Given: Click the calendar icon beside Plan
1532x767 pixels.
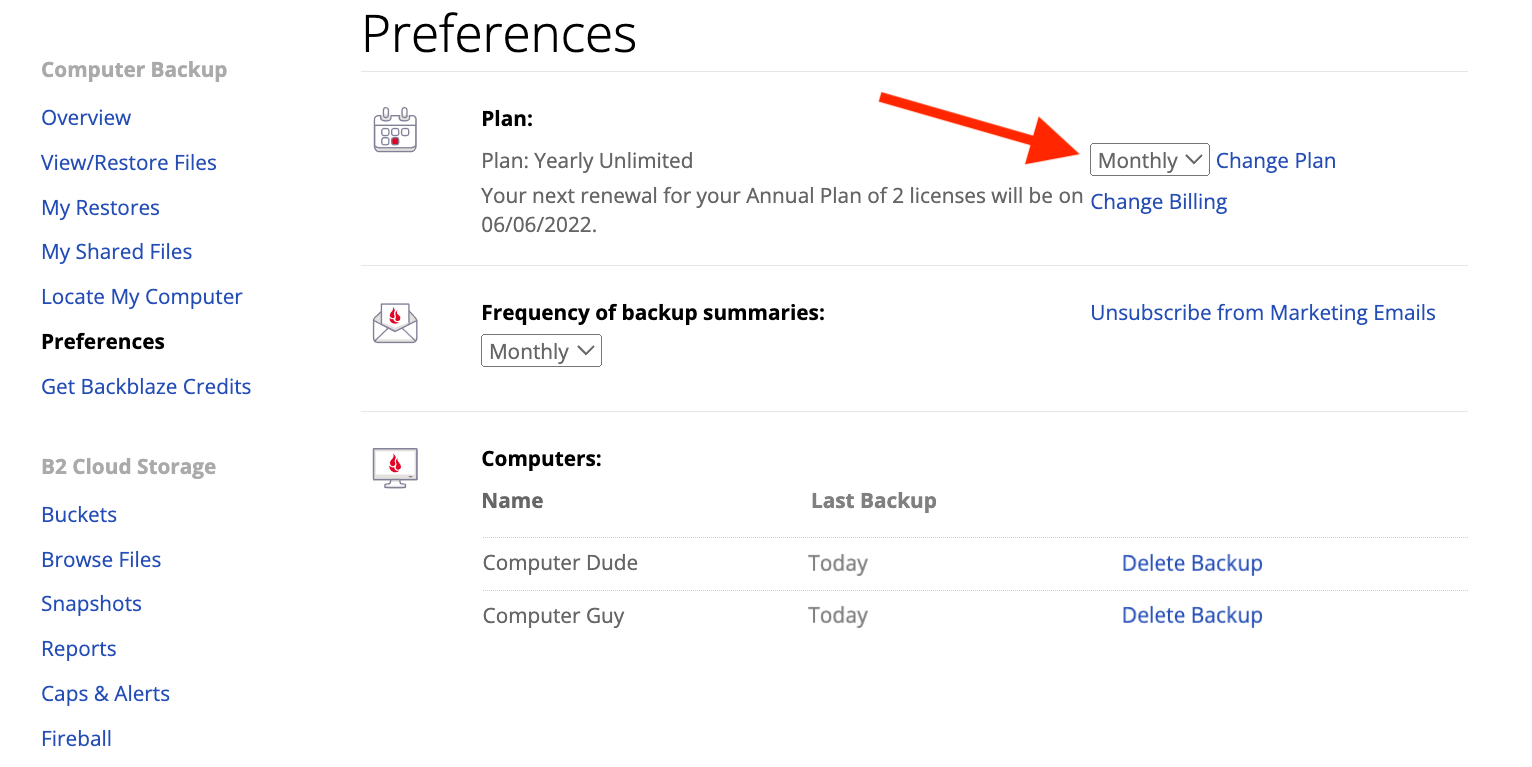Looking at the screenshot, I should [395, 130].
